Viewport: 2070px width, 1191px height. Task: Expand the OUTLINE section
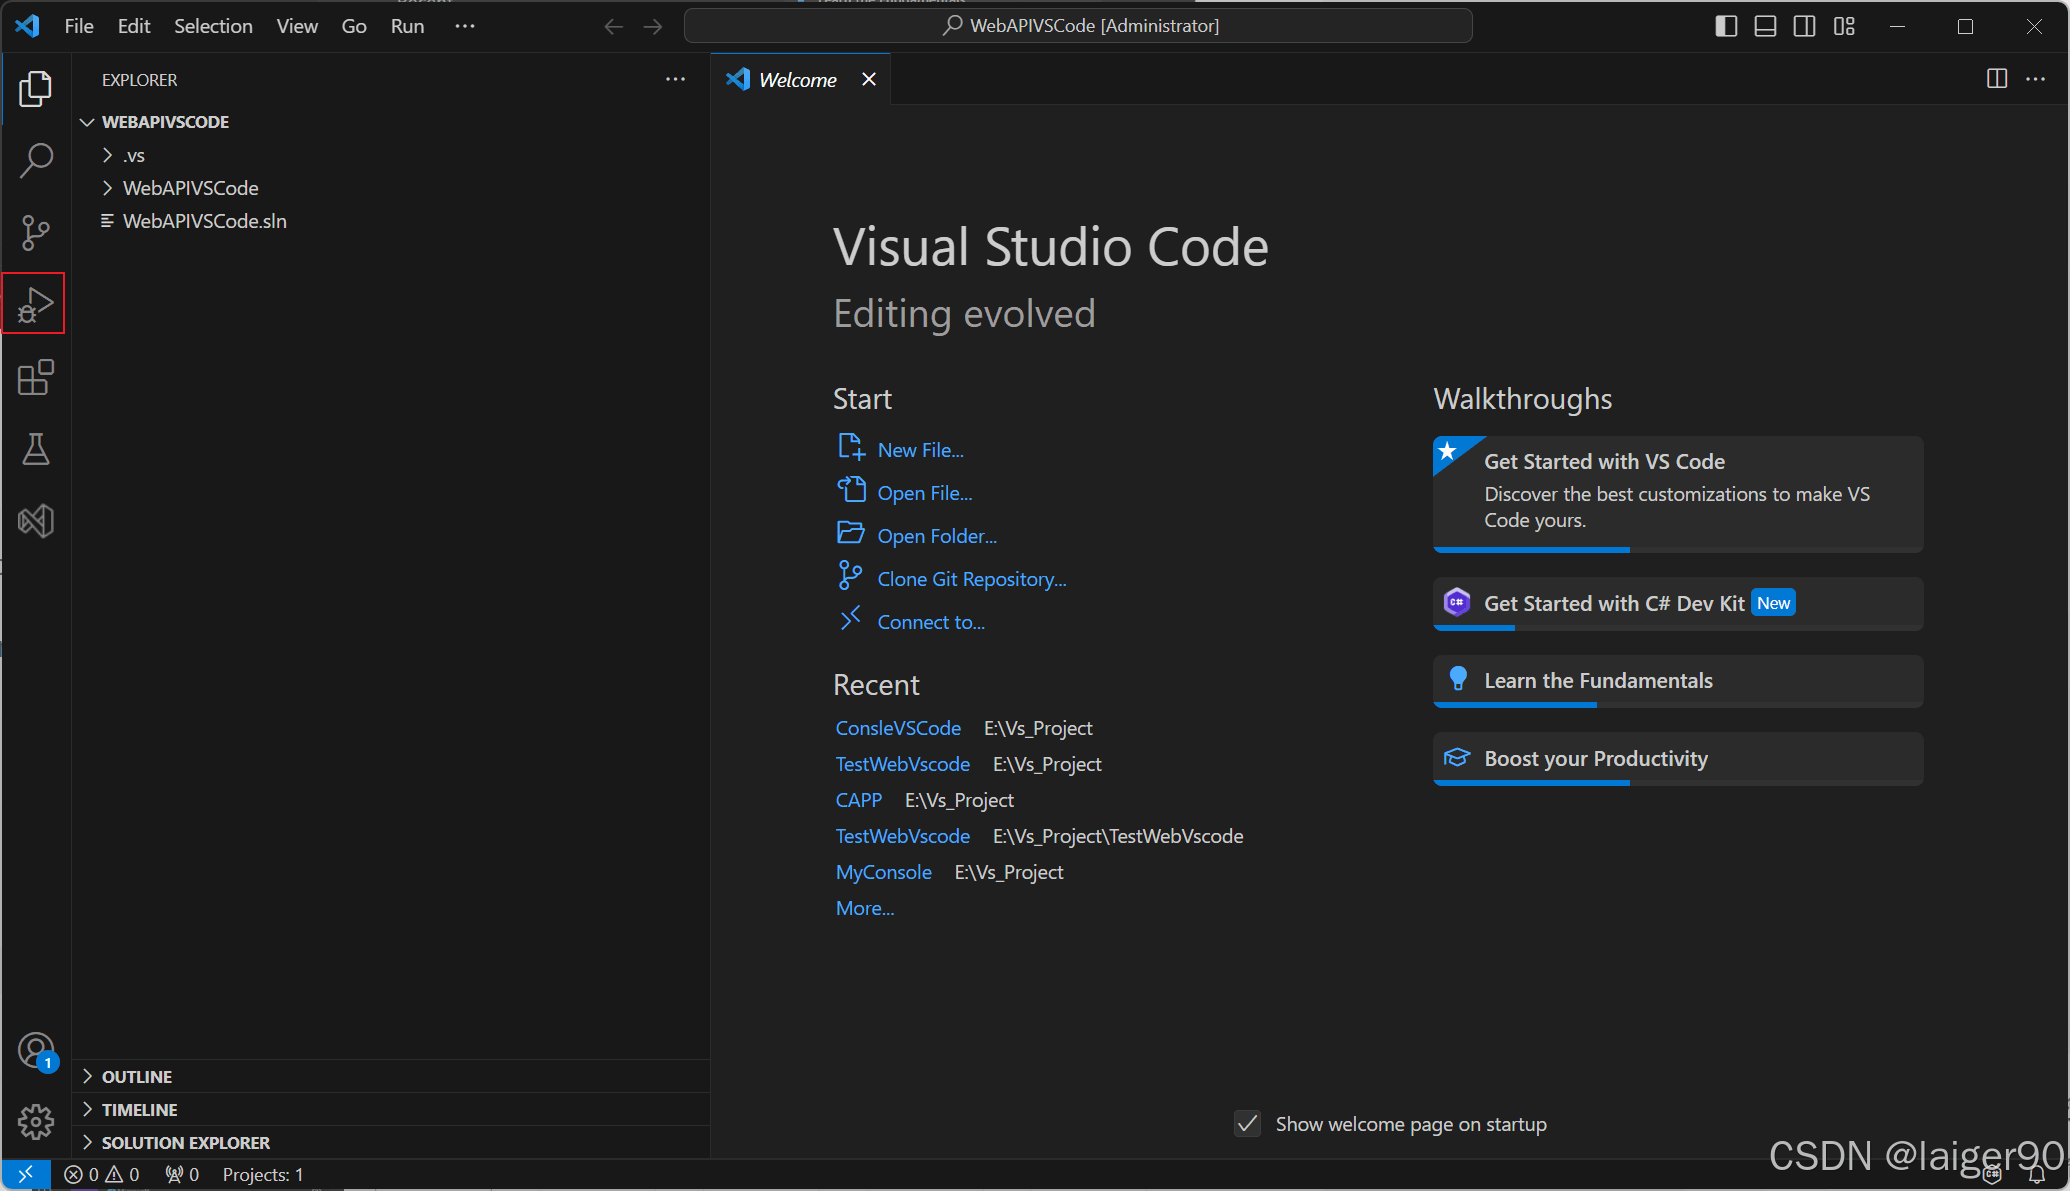click(137, 1077)
